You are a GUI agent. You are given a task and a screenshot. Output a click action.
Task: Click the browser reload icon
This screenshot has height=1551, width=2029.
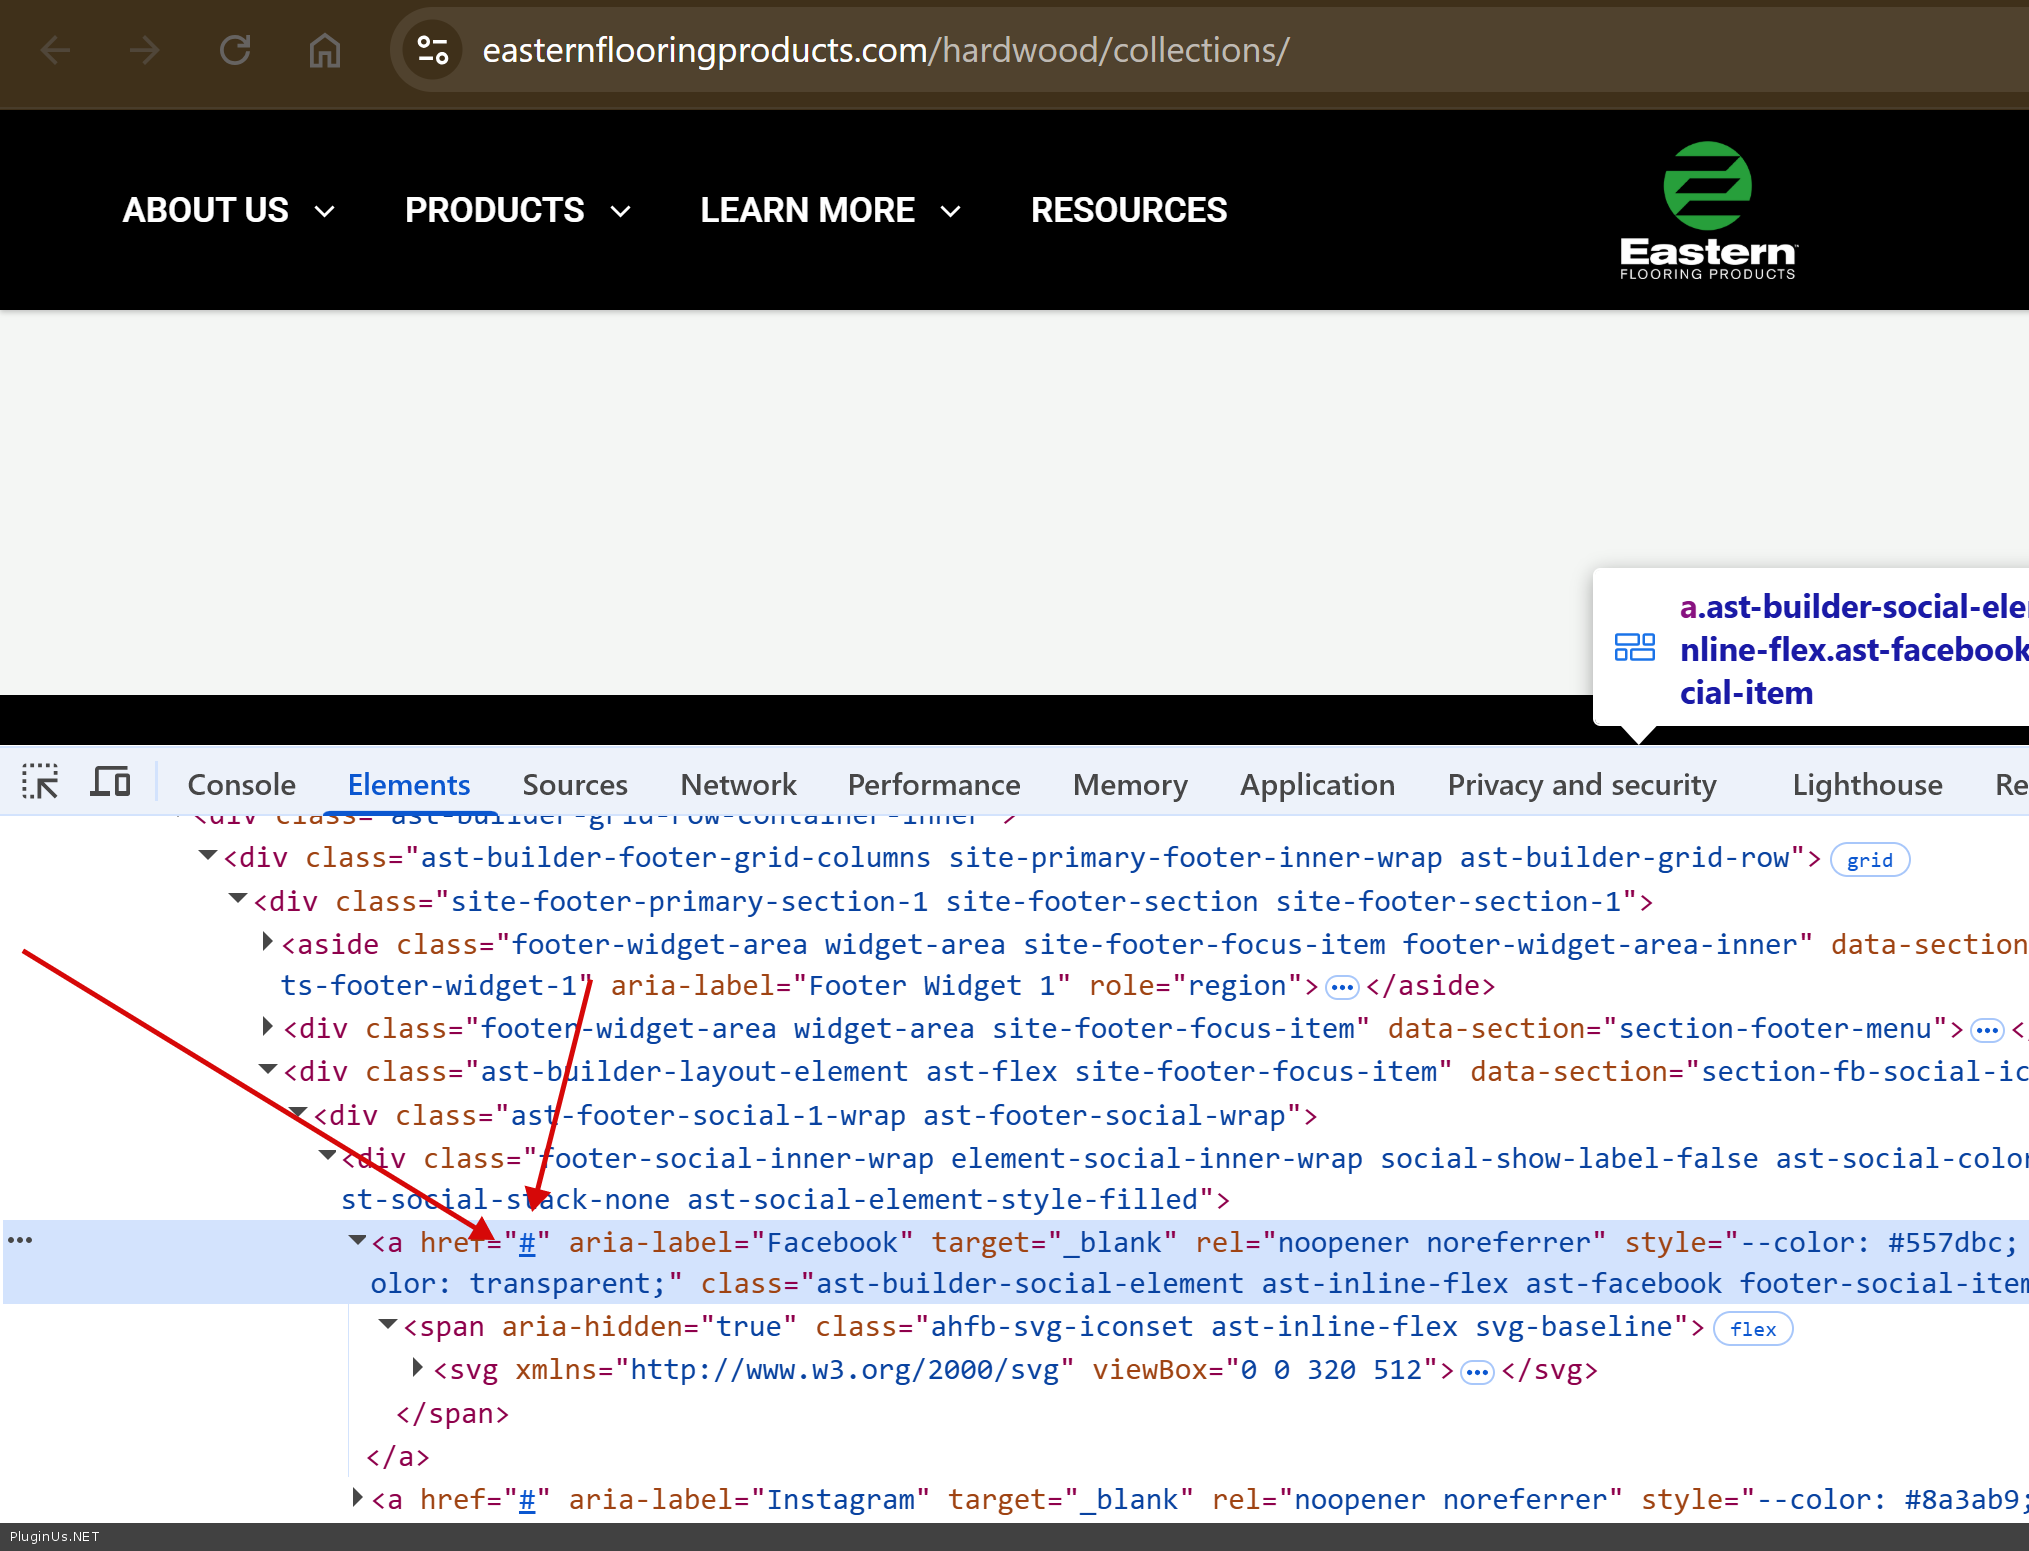pyautogui.click(x=235, y=50)
